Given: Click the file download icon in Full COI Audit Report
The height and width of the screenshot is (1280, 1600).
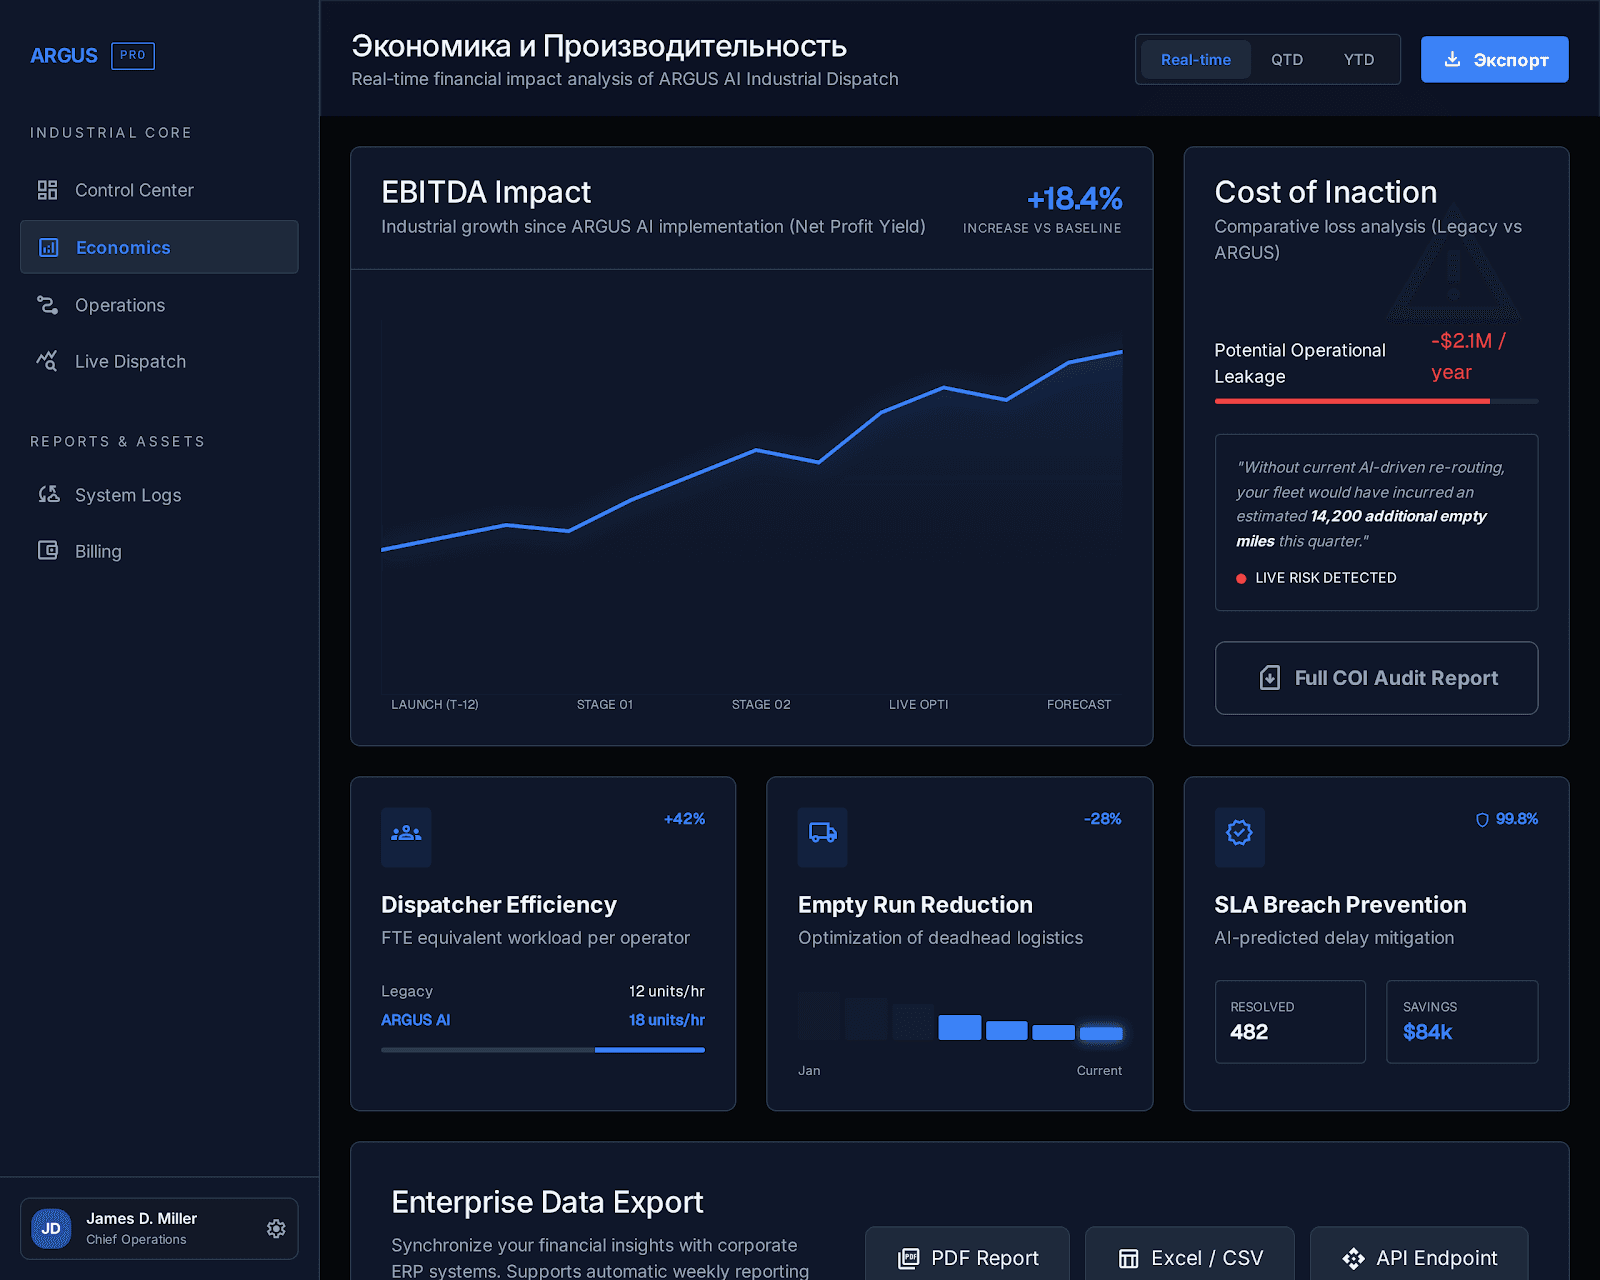Looking at the screenshot, I should click(1269, 678).
